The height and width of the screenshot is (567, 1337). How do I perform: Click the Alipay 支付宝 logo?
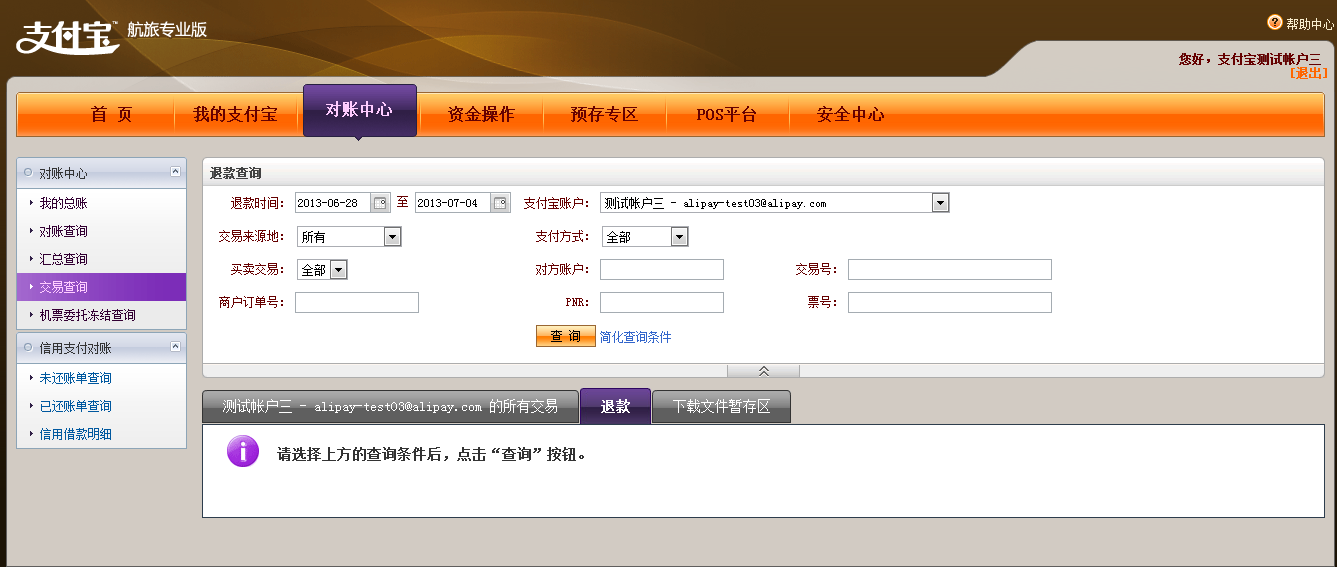pyautogui.click(x=66, y=36)
